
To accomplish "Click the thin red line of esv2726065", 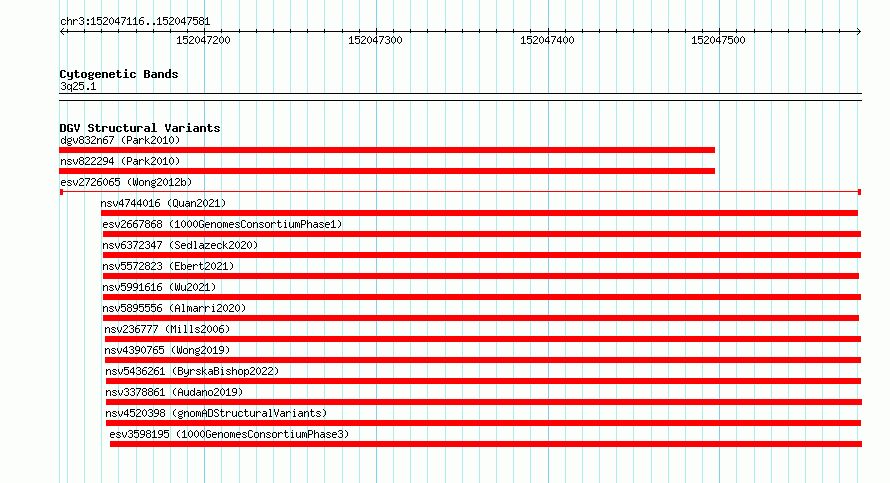I will click(x=460, y=192).
